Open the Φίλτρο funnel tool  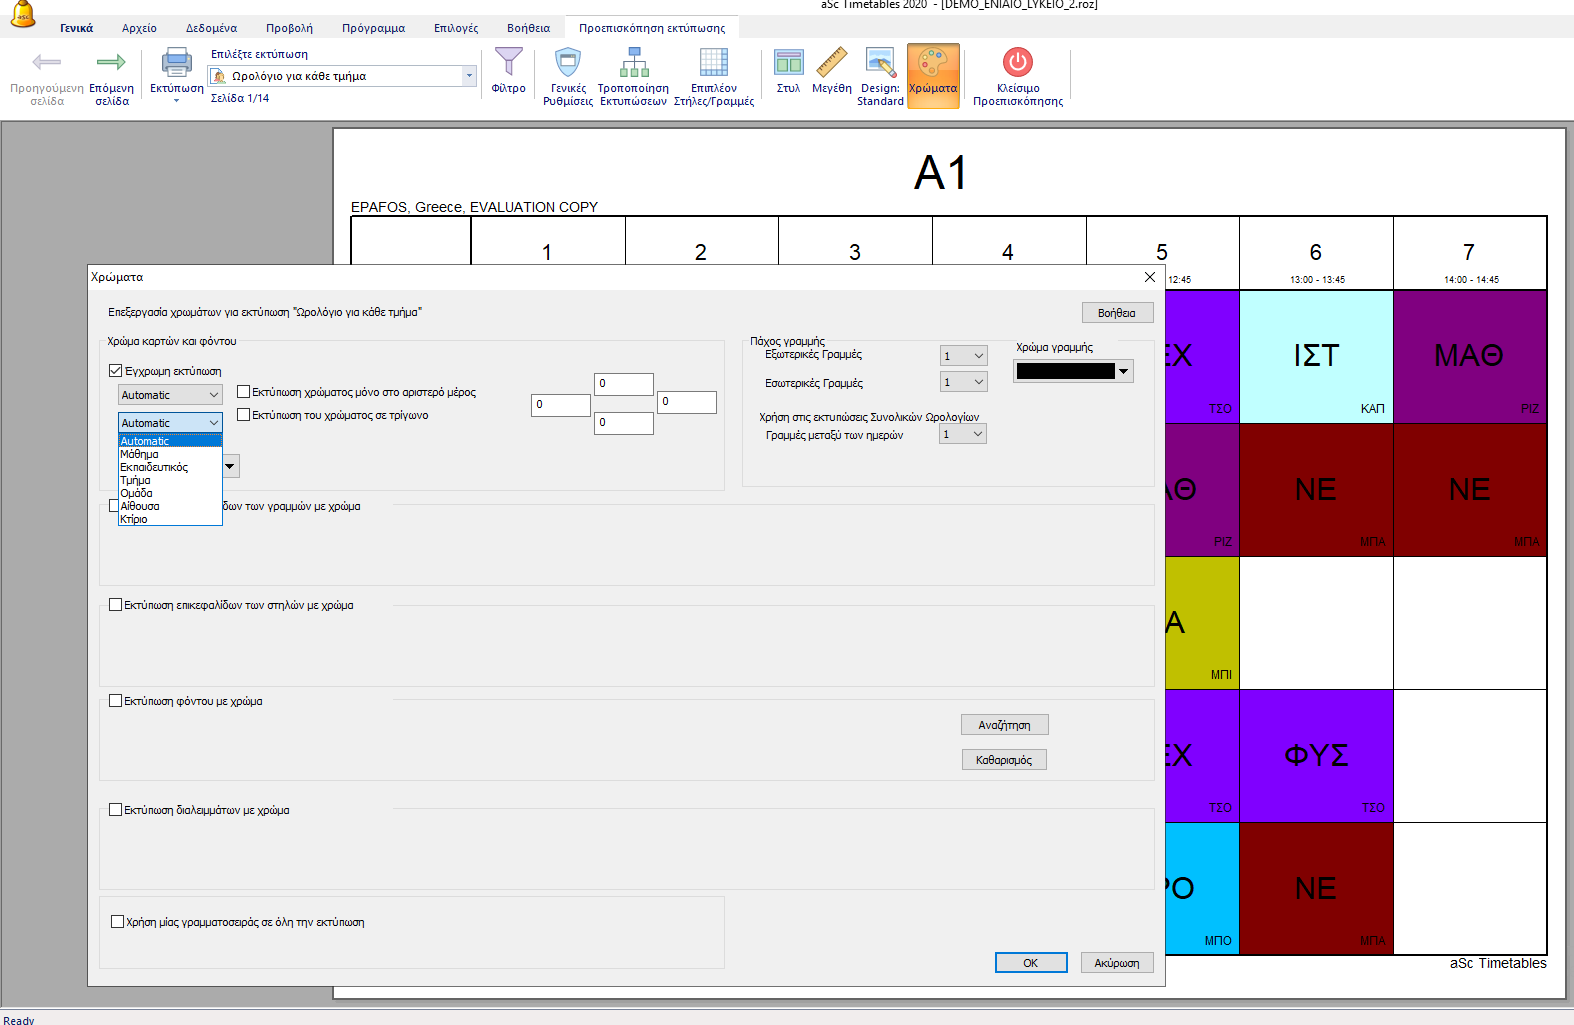(508, 64)
